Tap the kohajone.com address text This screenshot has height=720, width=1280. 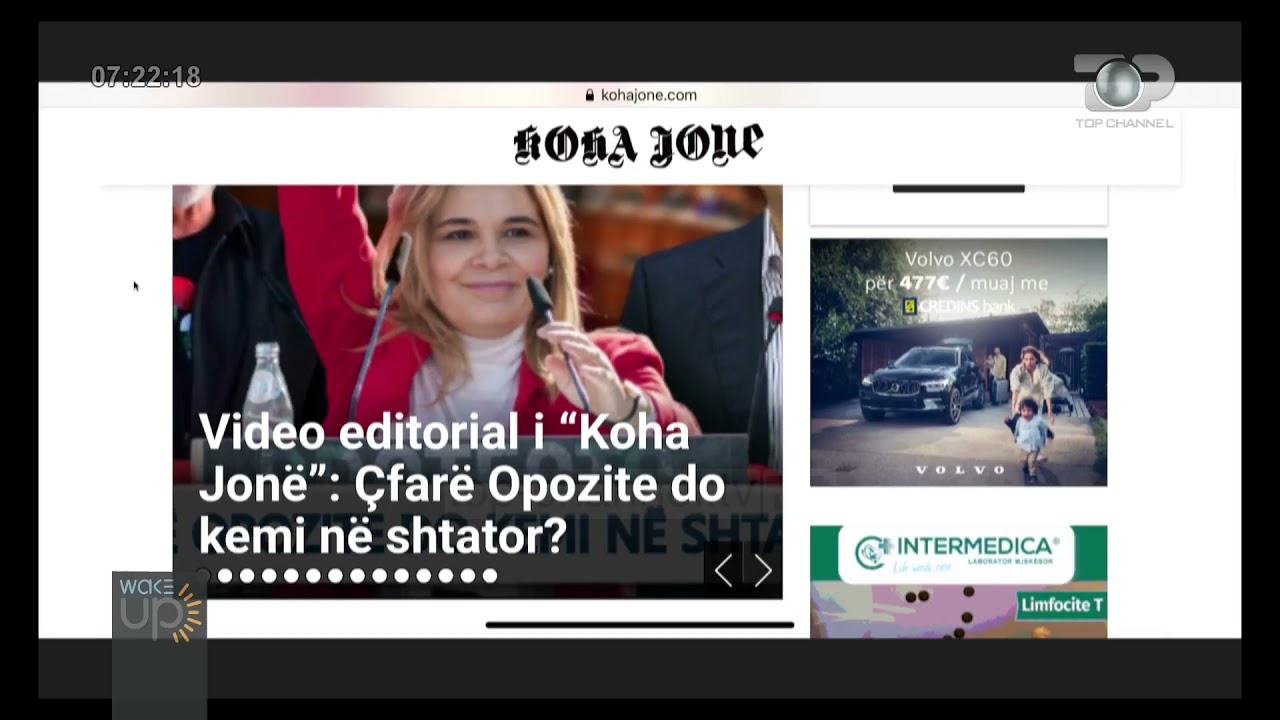[x=649, y=95]
